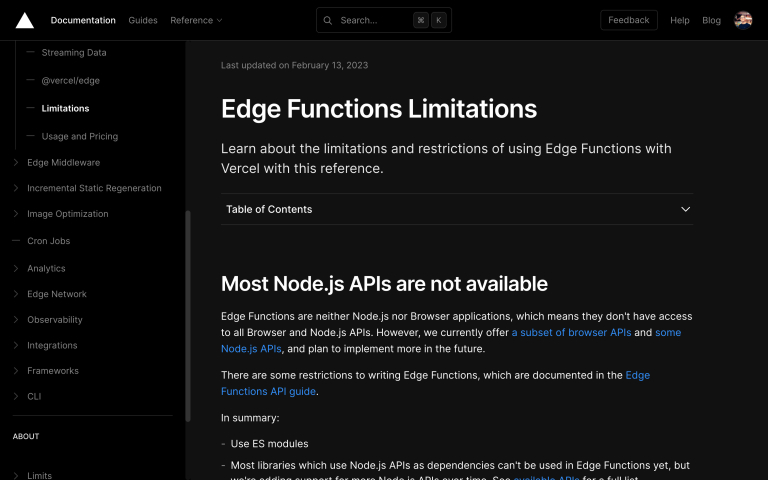
Task: Click the 'Edge Functions Limitations' title
Action: [x=379, y=109]
